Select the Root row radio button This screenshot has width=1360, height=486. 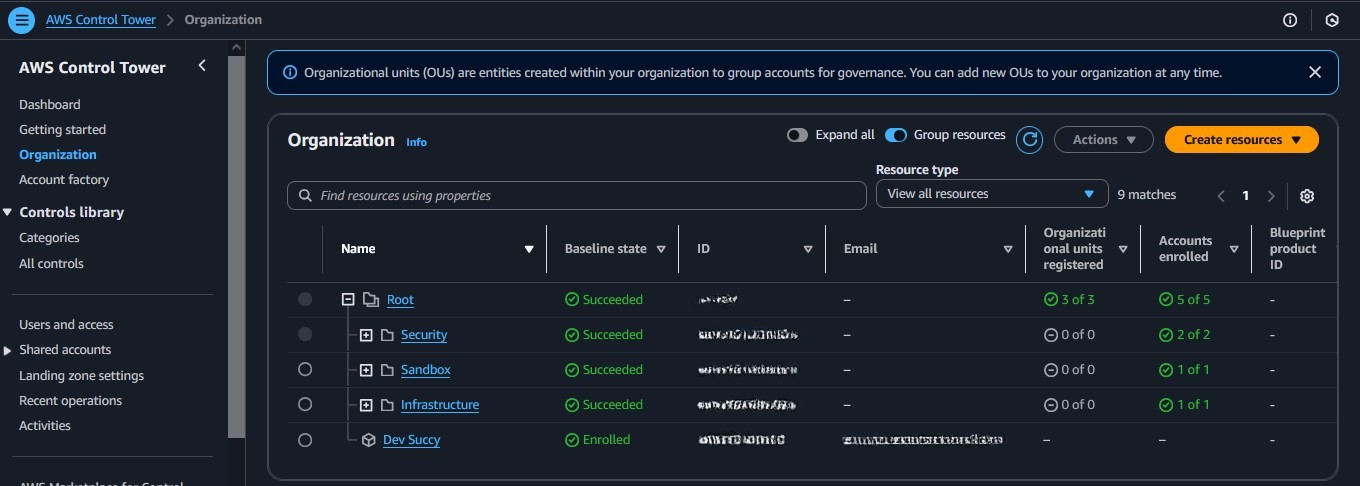click(x=305, y=299)
